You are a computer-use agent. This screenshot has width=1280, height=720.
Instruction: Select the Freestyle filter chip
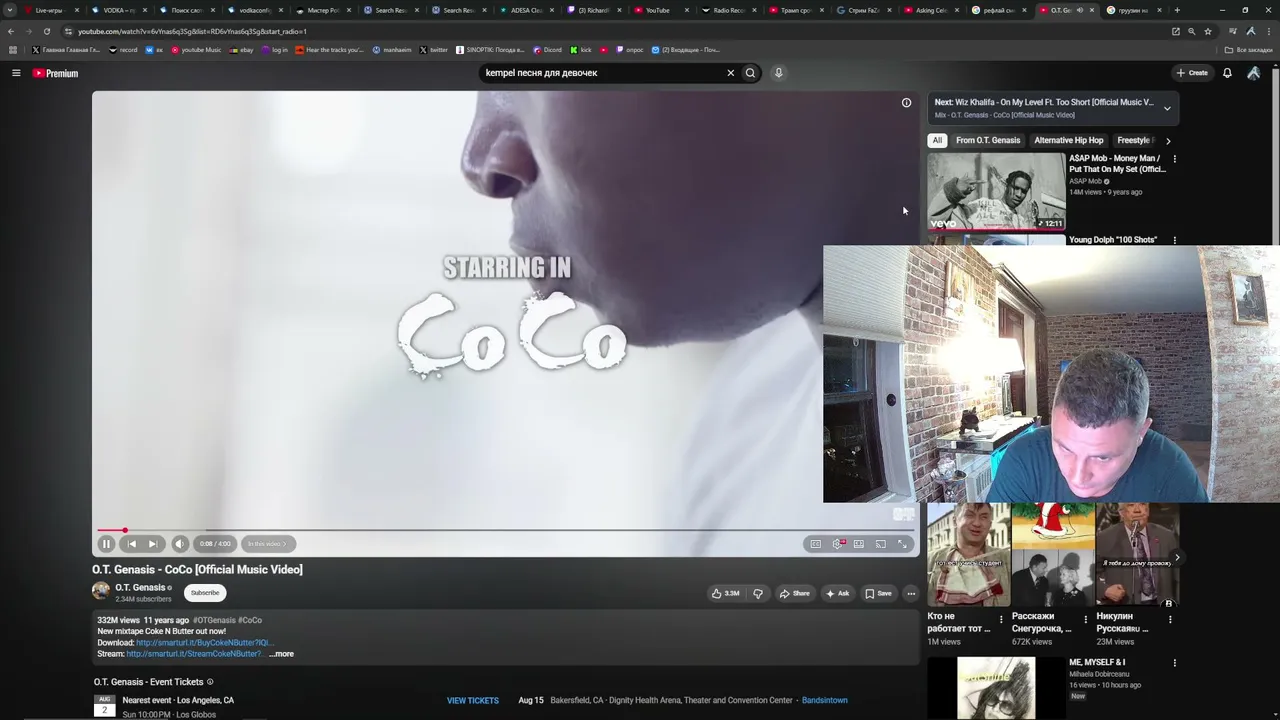[x=1135, y=140]
